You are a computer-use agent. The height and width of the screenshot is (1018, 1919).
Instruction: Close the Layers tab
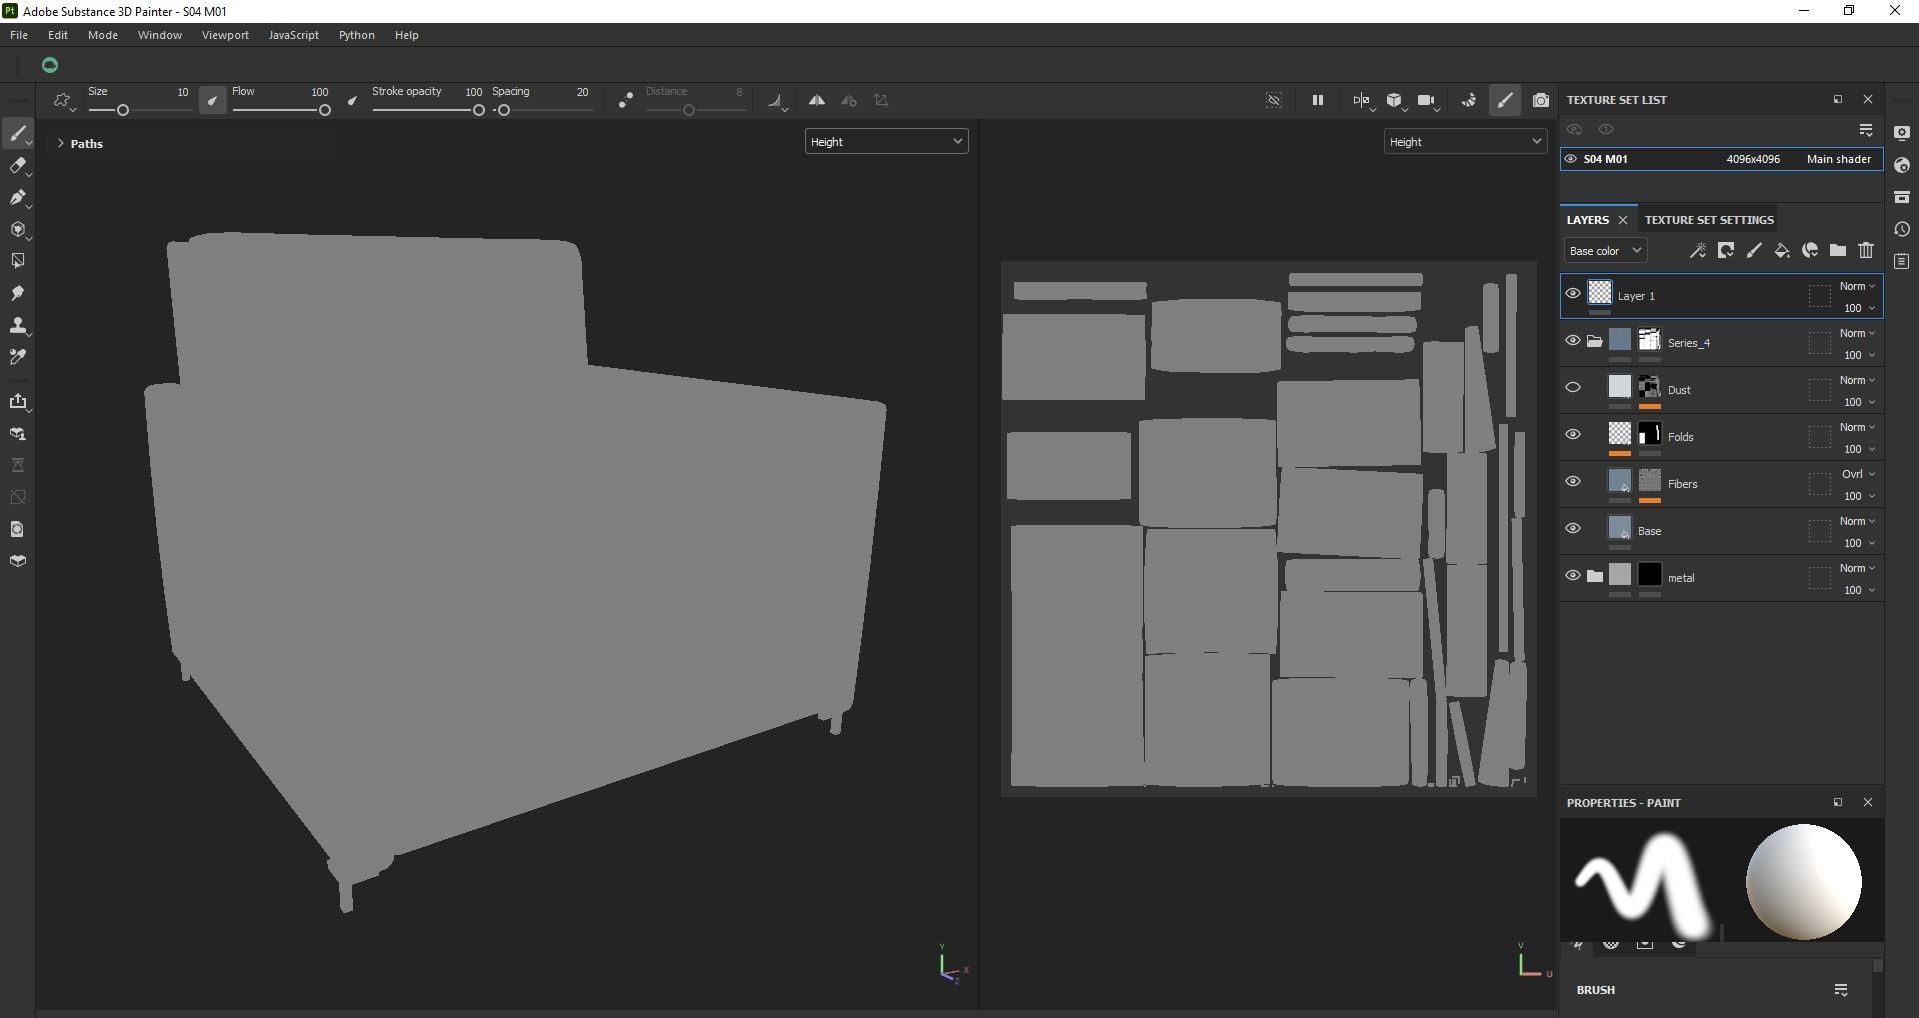pyautogui.click(x=1623, y=220)
